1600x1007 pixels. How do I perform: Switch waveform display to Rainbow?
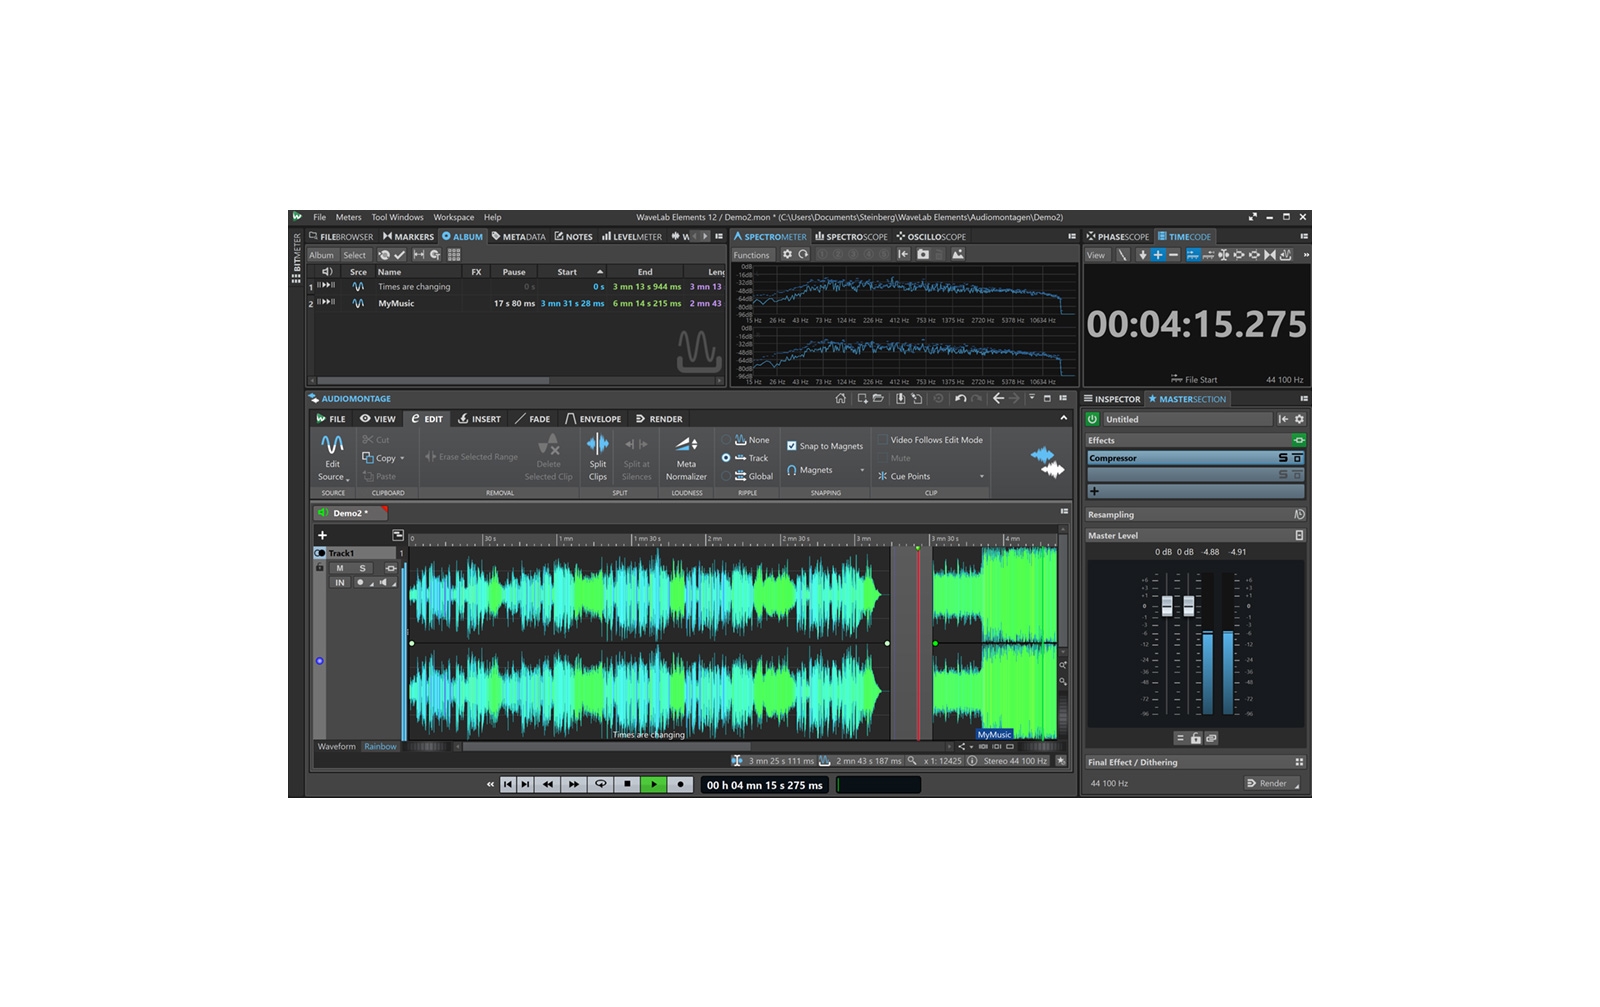(x=380, y=746)
